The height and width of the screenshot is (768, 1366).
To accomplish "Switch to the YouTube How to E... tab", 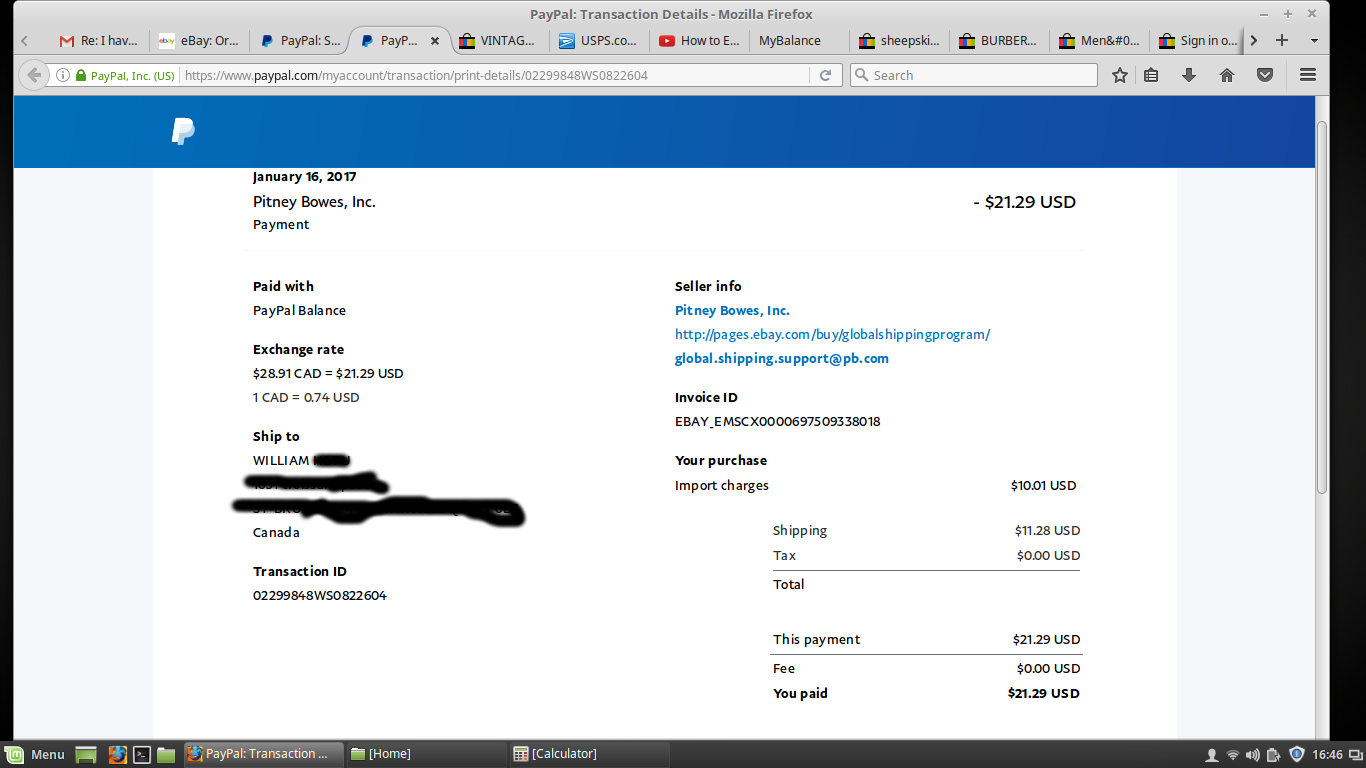I will (700, 41).
